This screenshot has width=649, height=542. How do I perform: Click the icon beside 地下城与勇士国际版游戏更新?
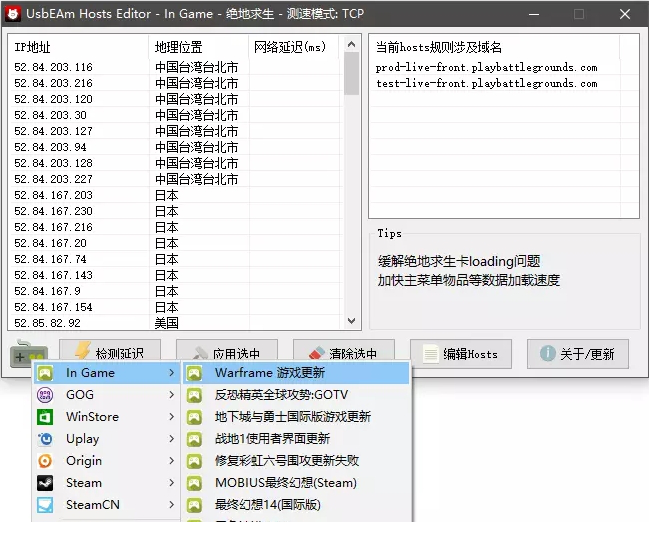click(194, 417)
